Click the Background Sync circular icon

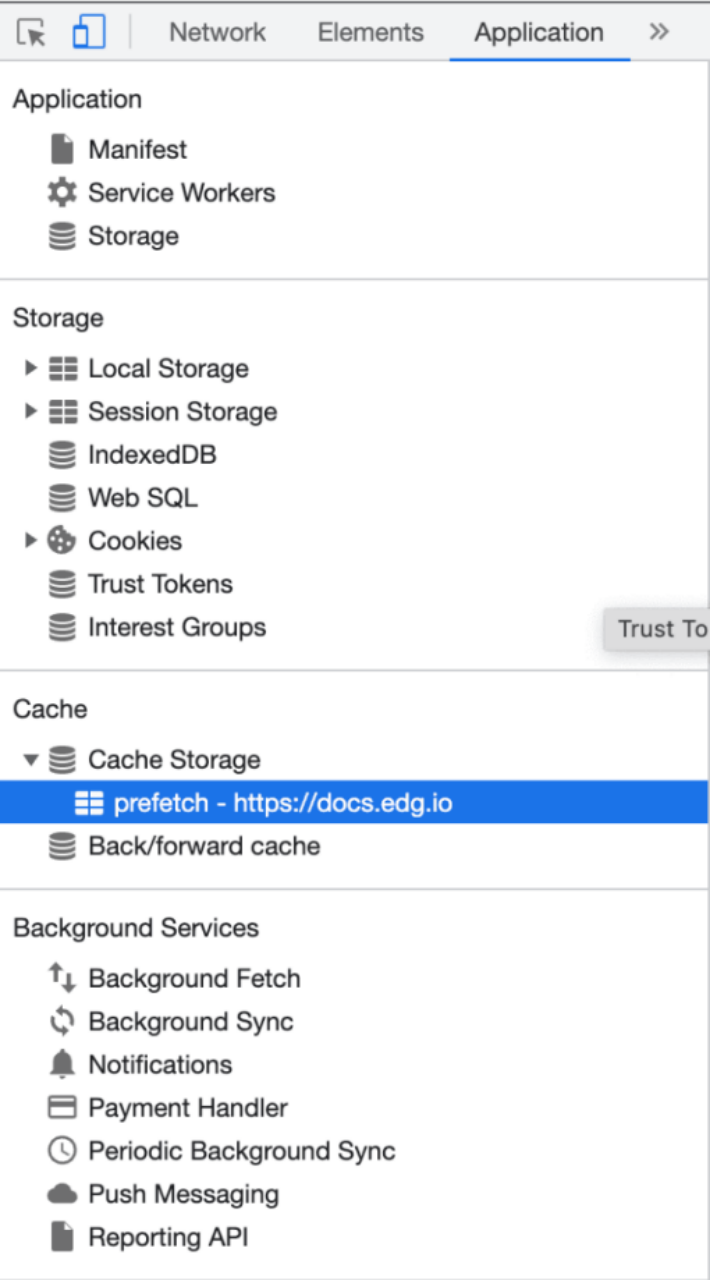point(62,1021)
